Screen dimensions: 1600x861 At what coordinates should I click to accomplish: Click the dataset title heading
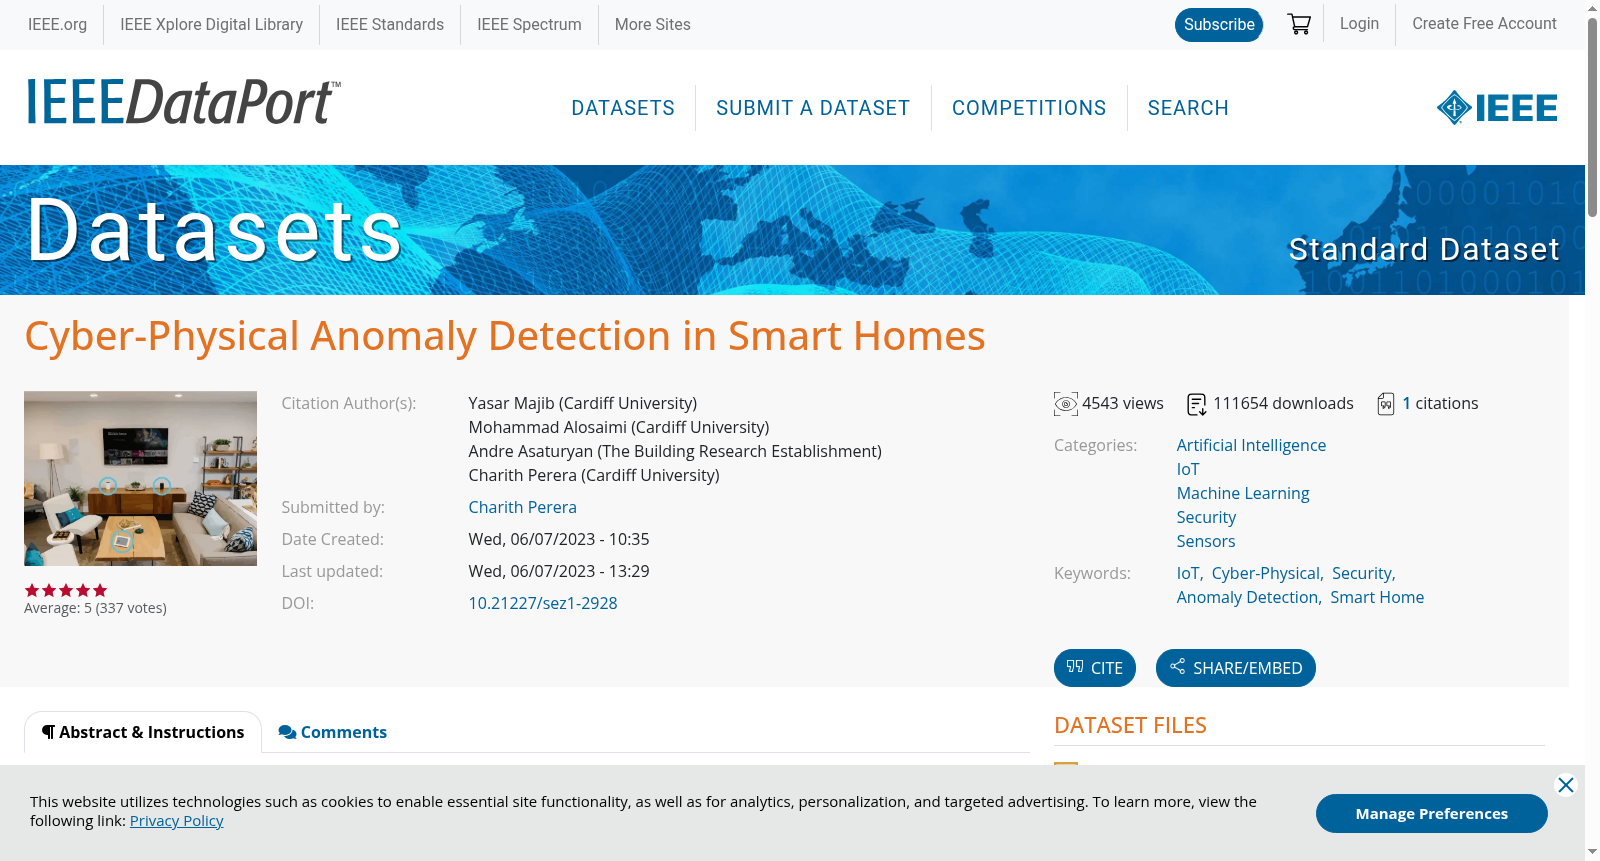pos(505,336)
